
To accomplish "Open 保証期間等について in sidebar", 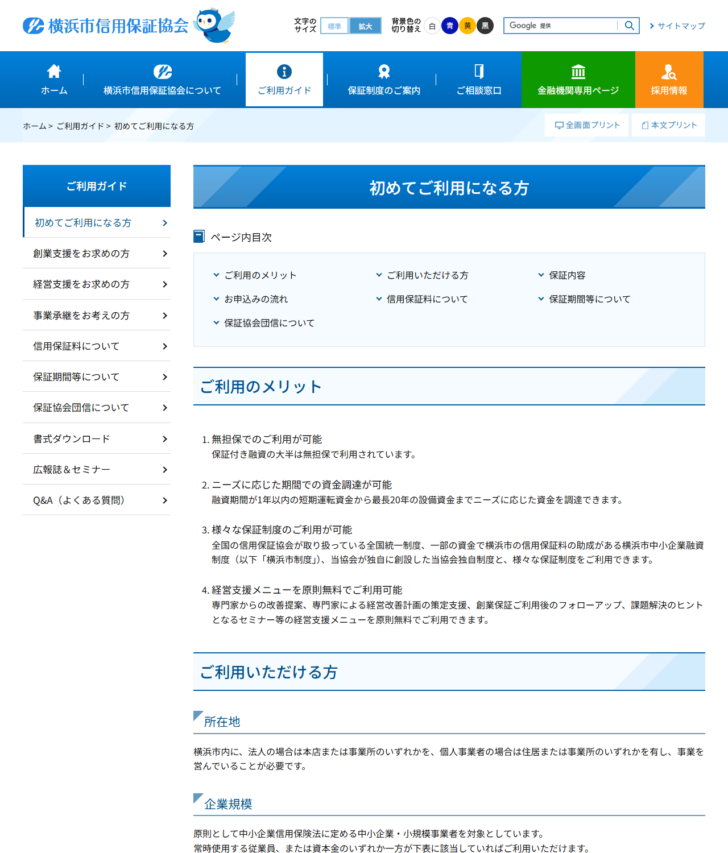I will [97, 377].
